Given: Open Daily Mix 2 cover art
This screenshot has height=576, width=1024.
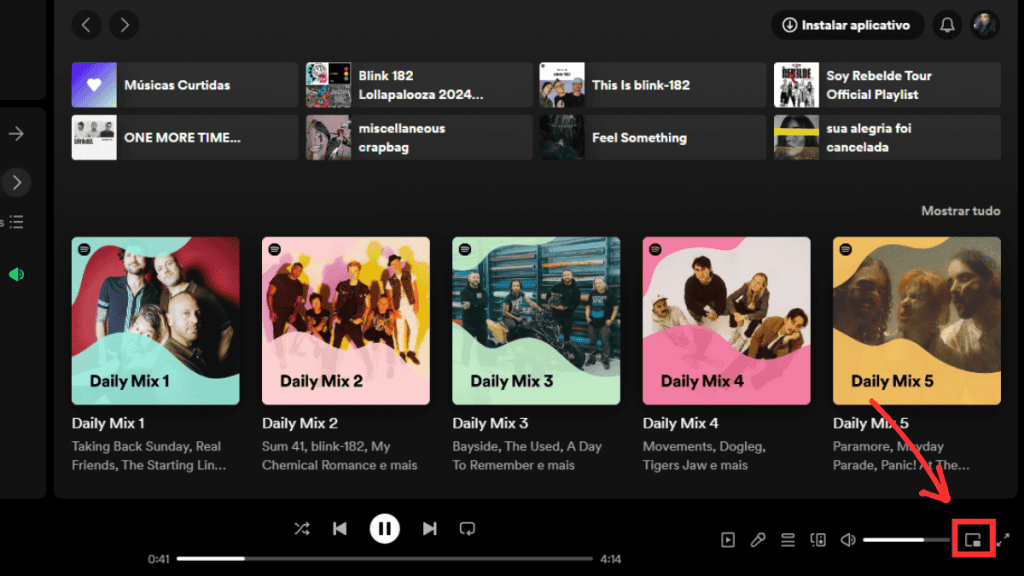Looking at the screenshot, I should coord(345,321).
